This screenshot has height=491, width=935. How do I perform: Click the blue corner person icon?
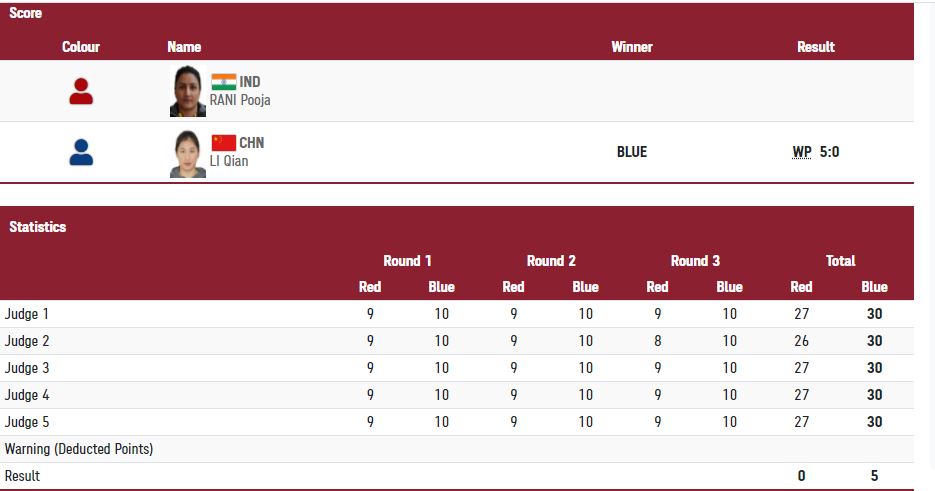tap(81, 152)
